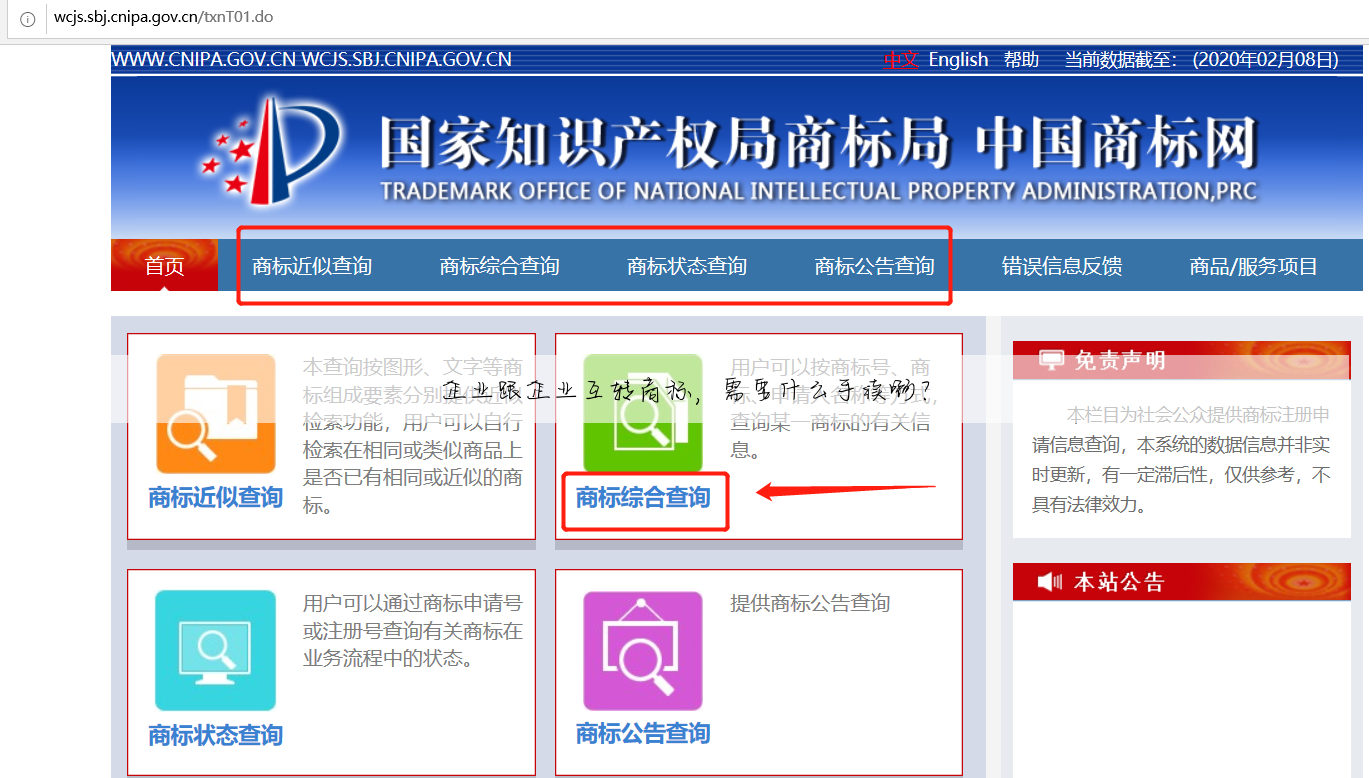Switch the site language to English
This screenshot has height=778, width=1369.
click(x=958, y=59)
